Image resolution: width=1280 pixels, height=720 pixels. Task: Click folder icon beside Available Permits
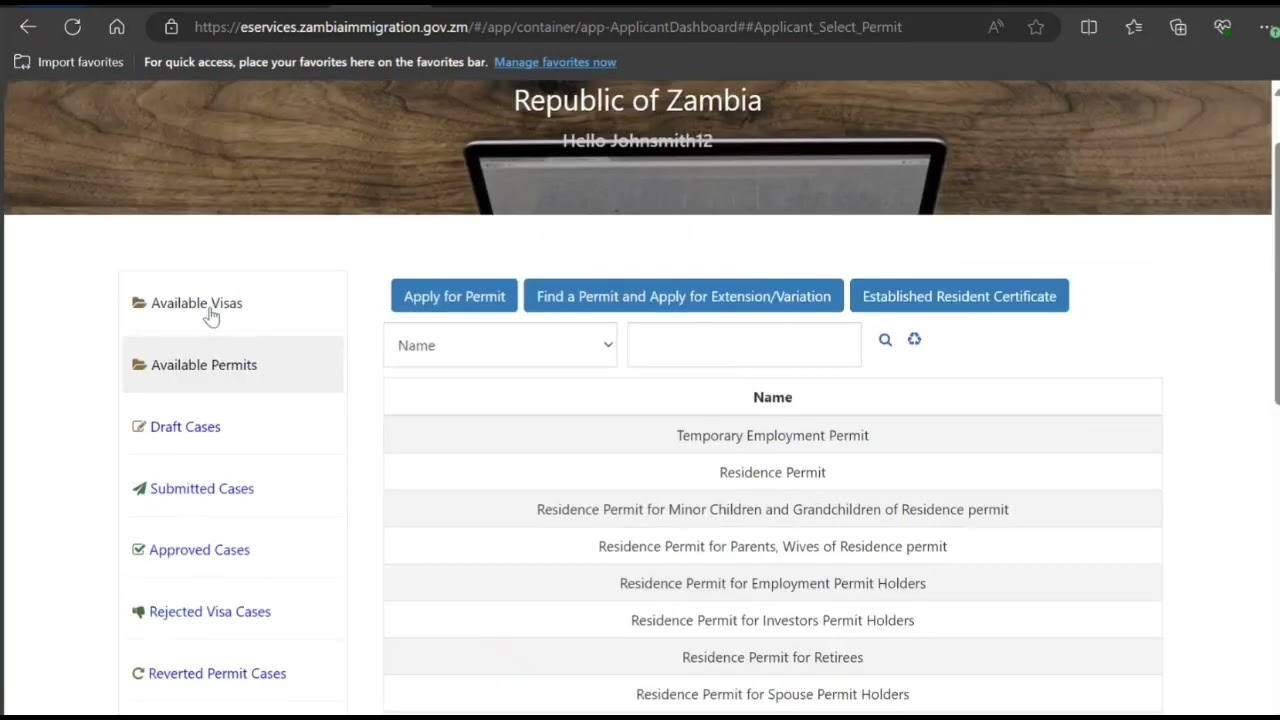(139, 365)
